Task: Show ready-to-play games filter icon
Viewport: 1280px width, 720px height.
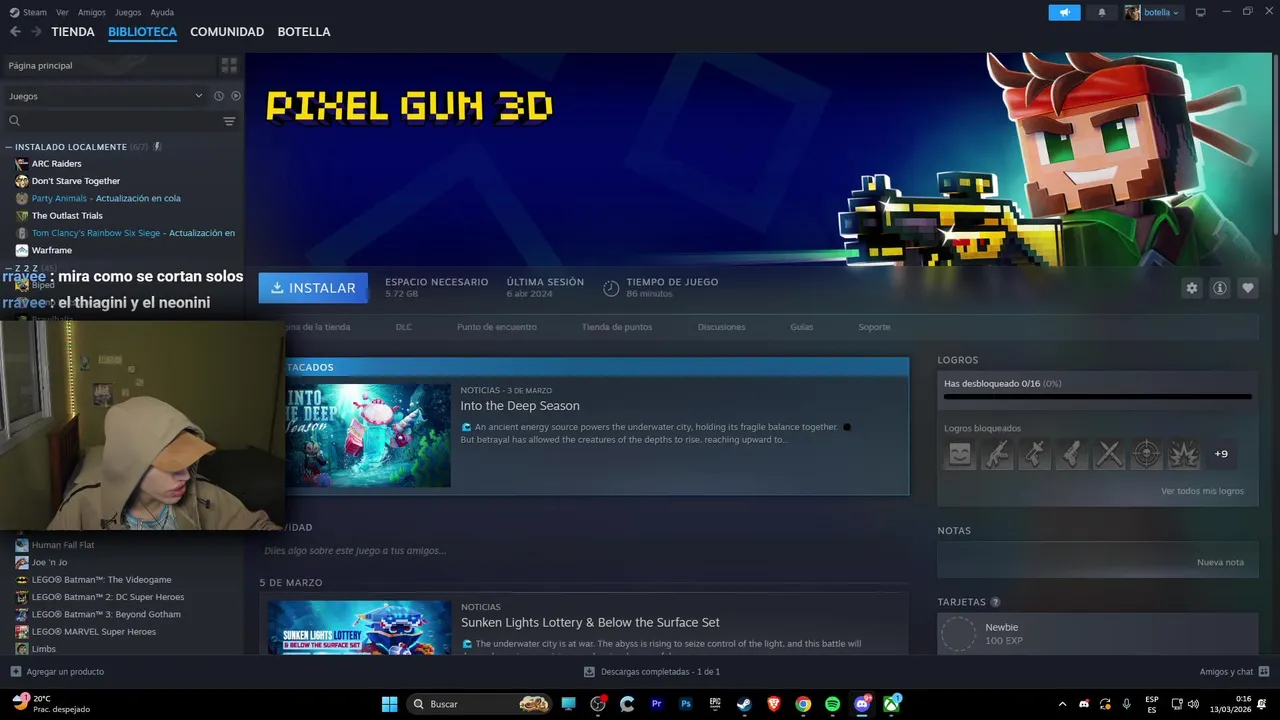Action: (x=236, y=96)
